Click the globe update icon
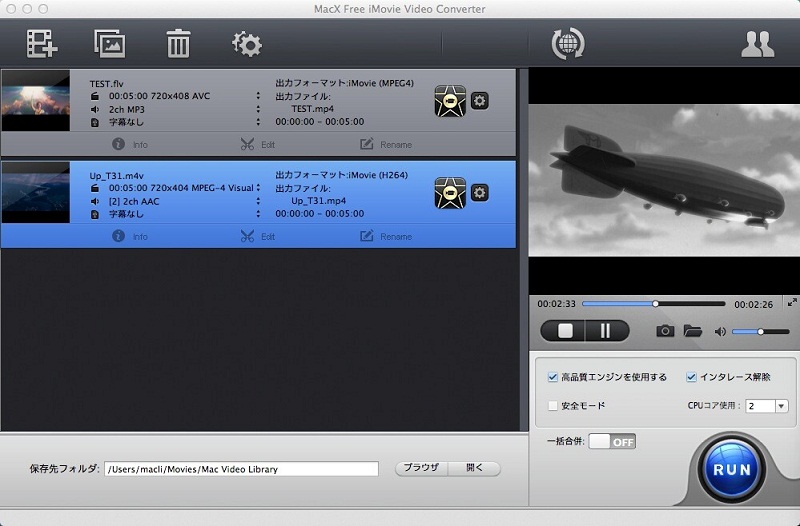 568,43
